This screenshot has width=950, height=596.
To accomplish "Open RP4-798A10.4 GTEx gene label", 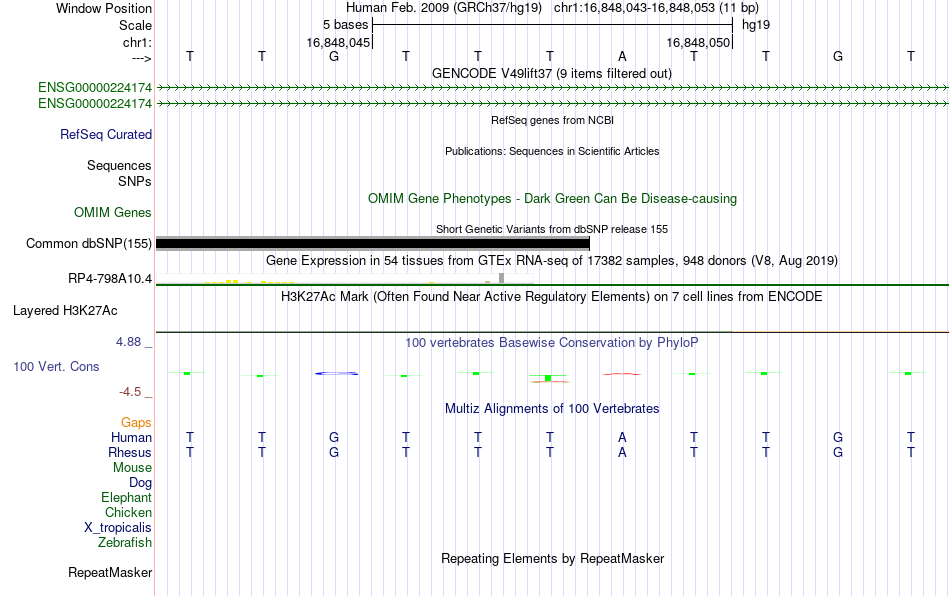I will coord(110,279).
